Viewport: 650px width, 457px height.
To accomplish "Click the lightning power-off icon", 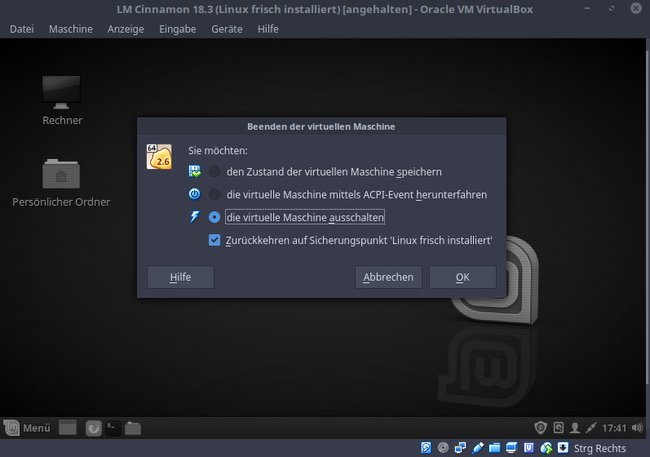I will tap(194, 216).
